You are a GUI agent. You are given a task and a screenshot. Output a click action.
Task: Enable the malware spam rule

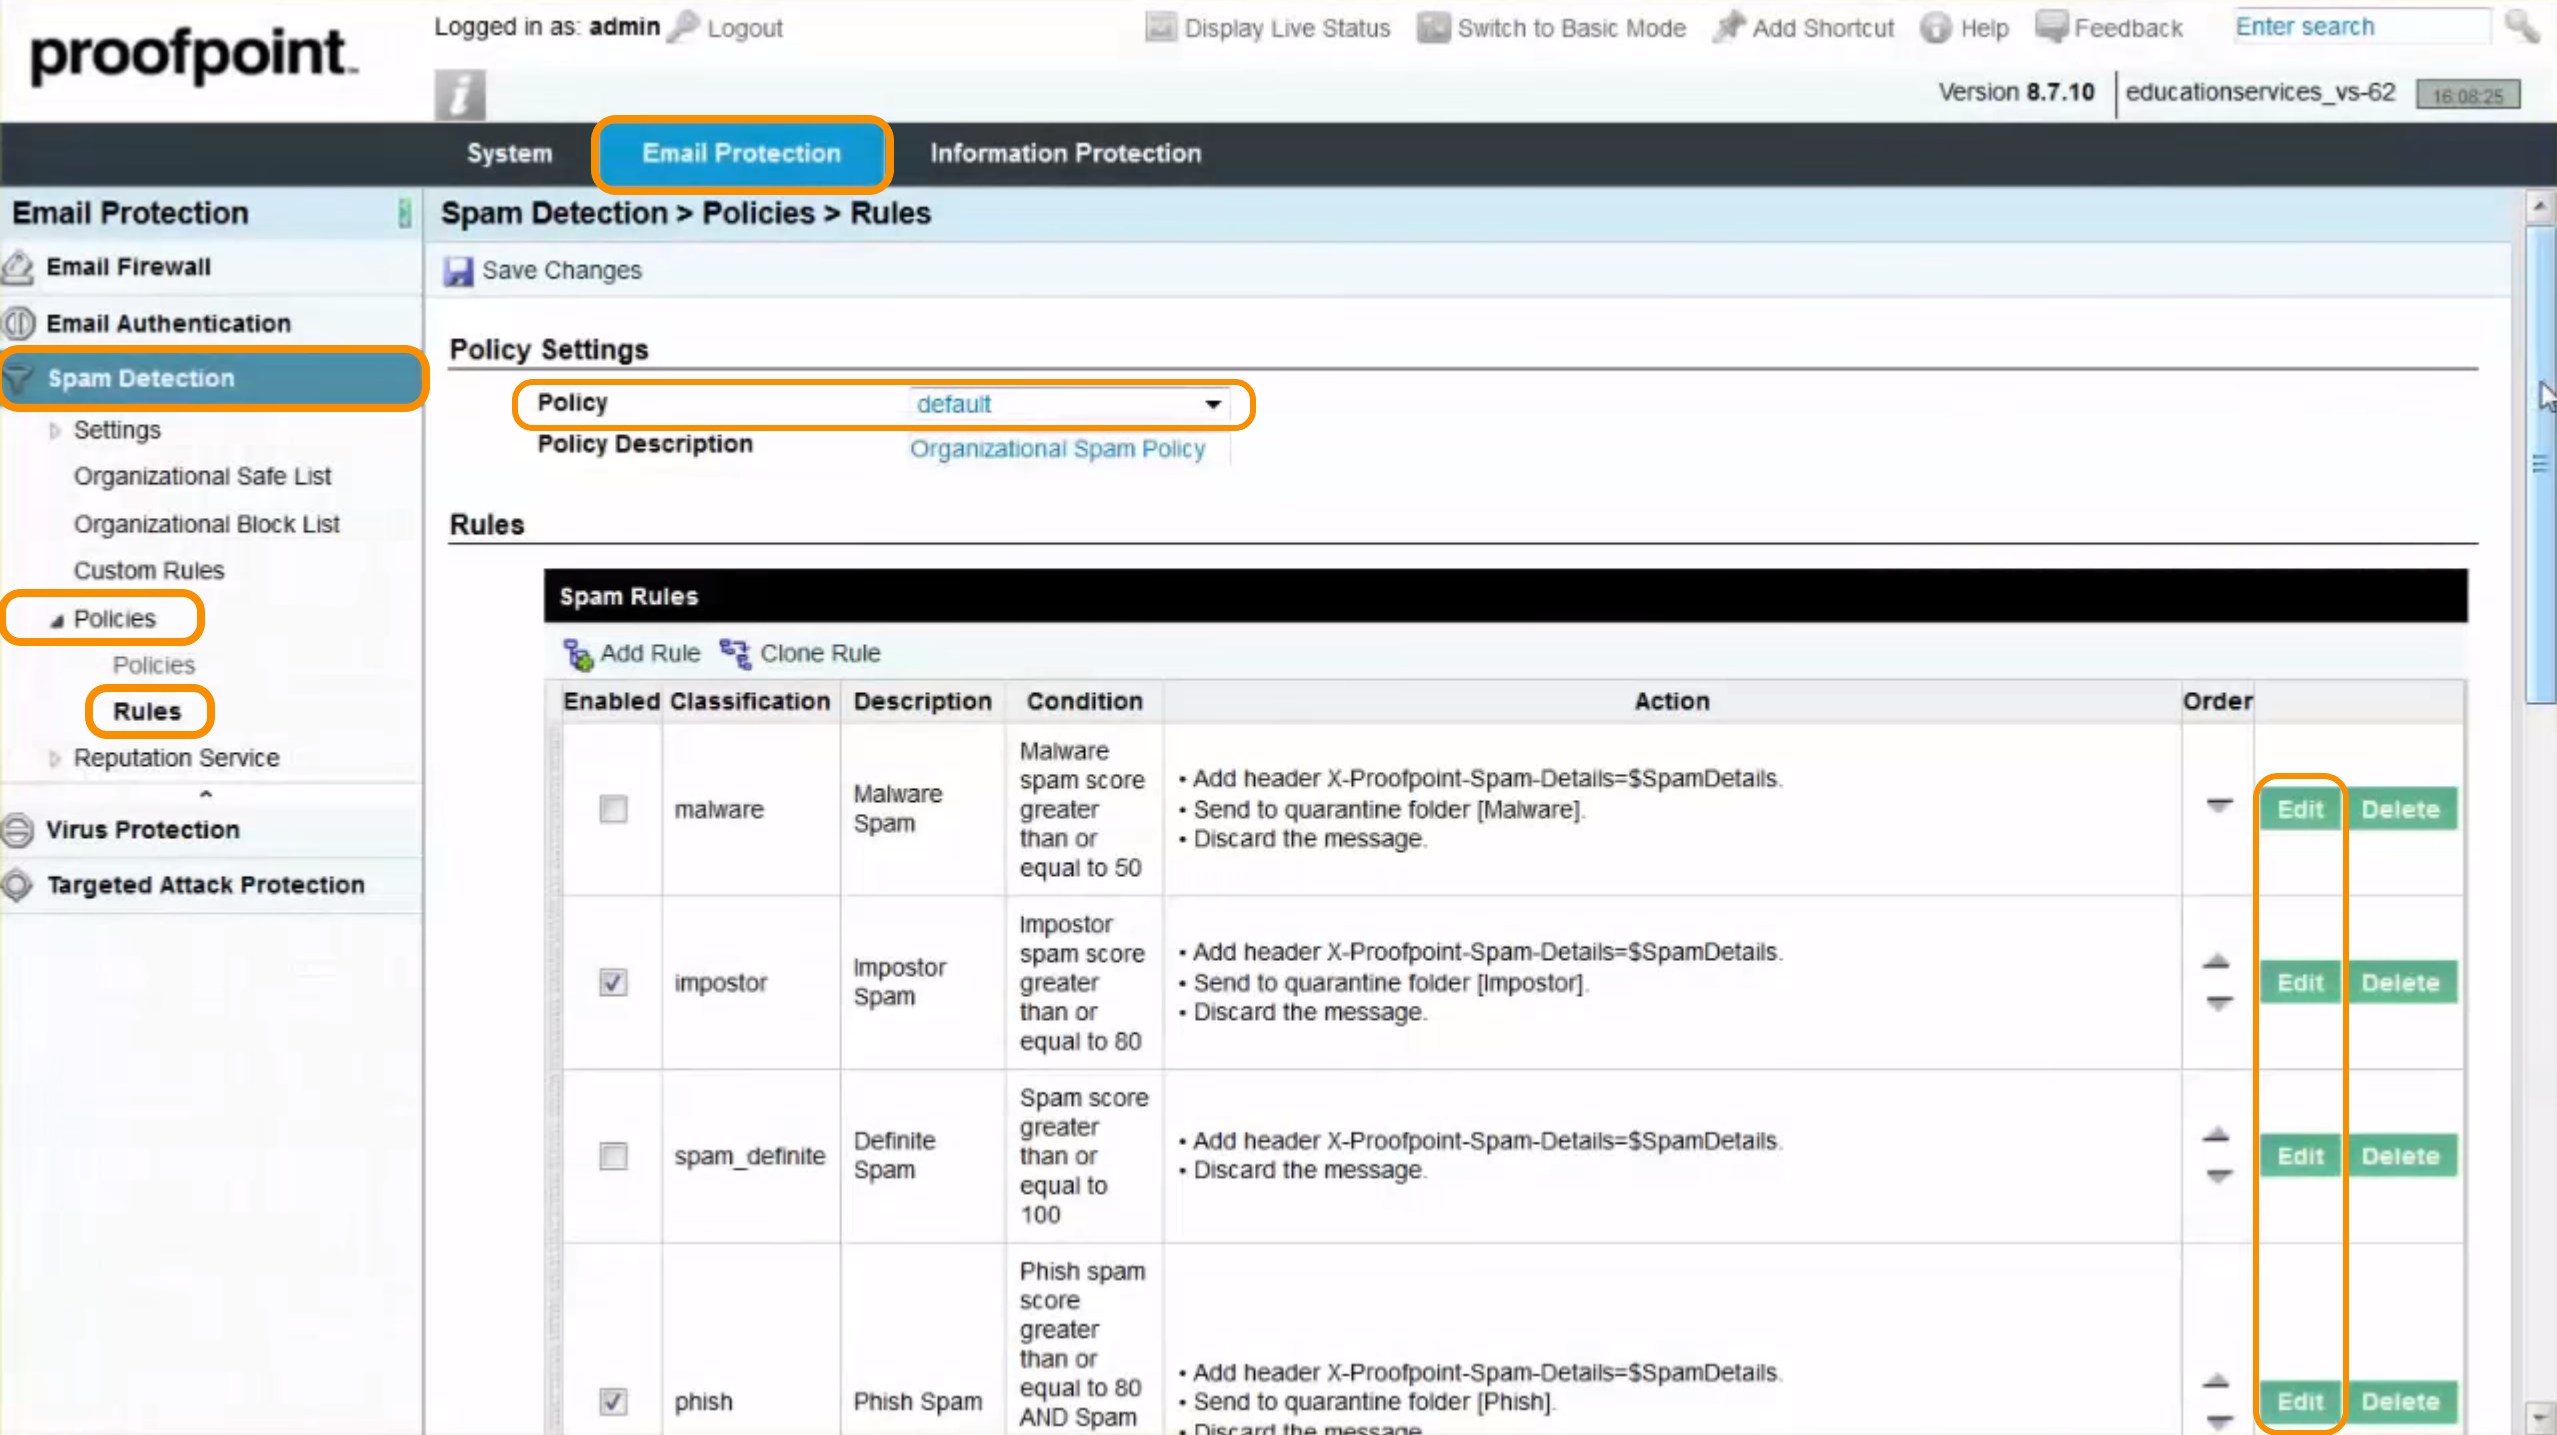coord(612,810)
